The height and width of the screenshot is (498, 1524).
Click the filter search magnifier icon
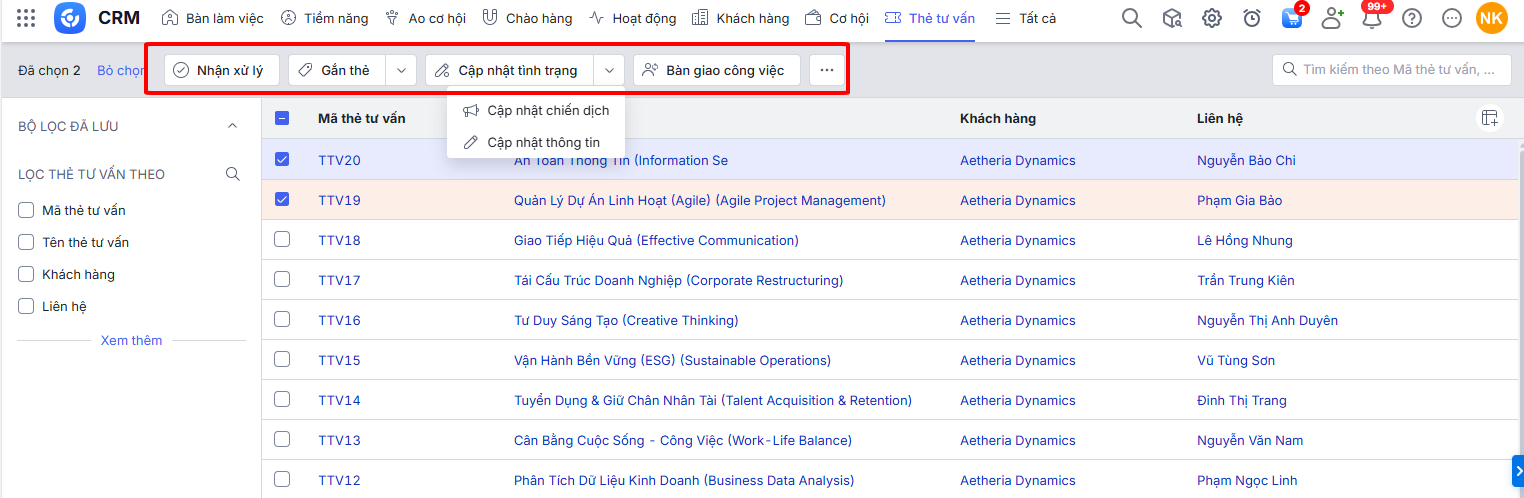click(x=233, y=174)
